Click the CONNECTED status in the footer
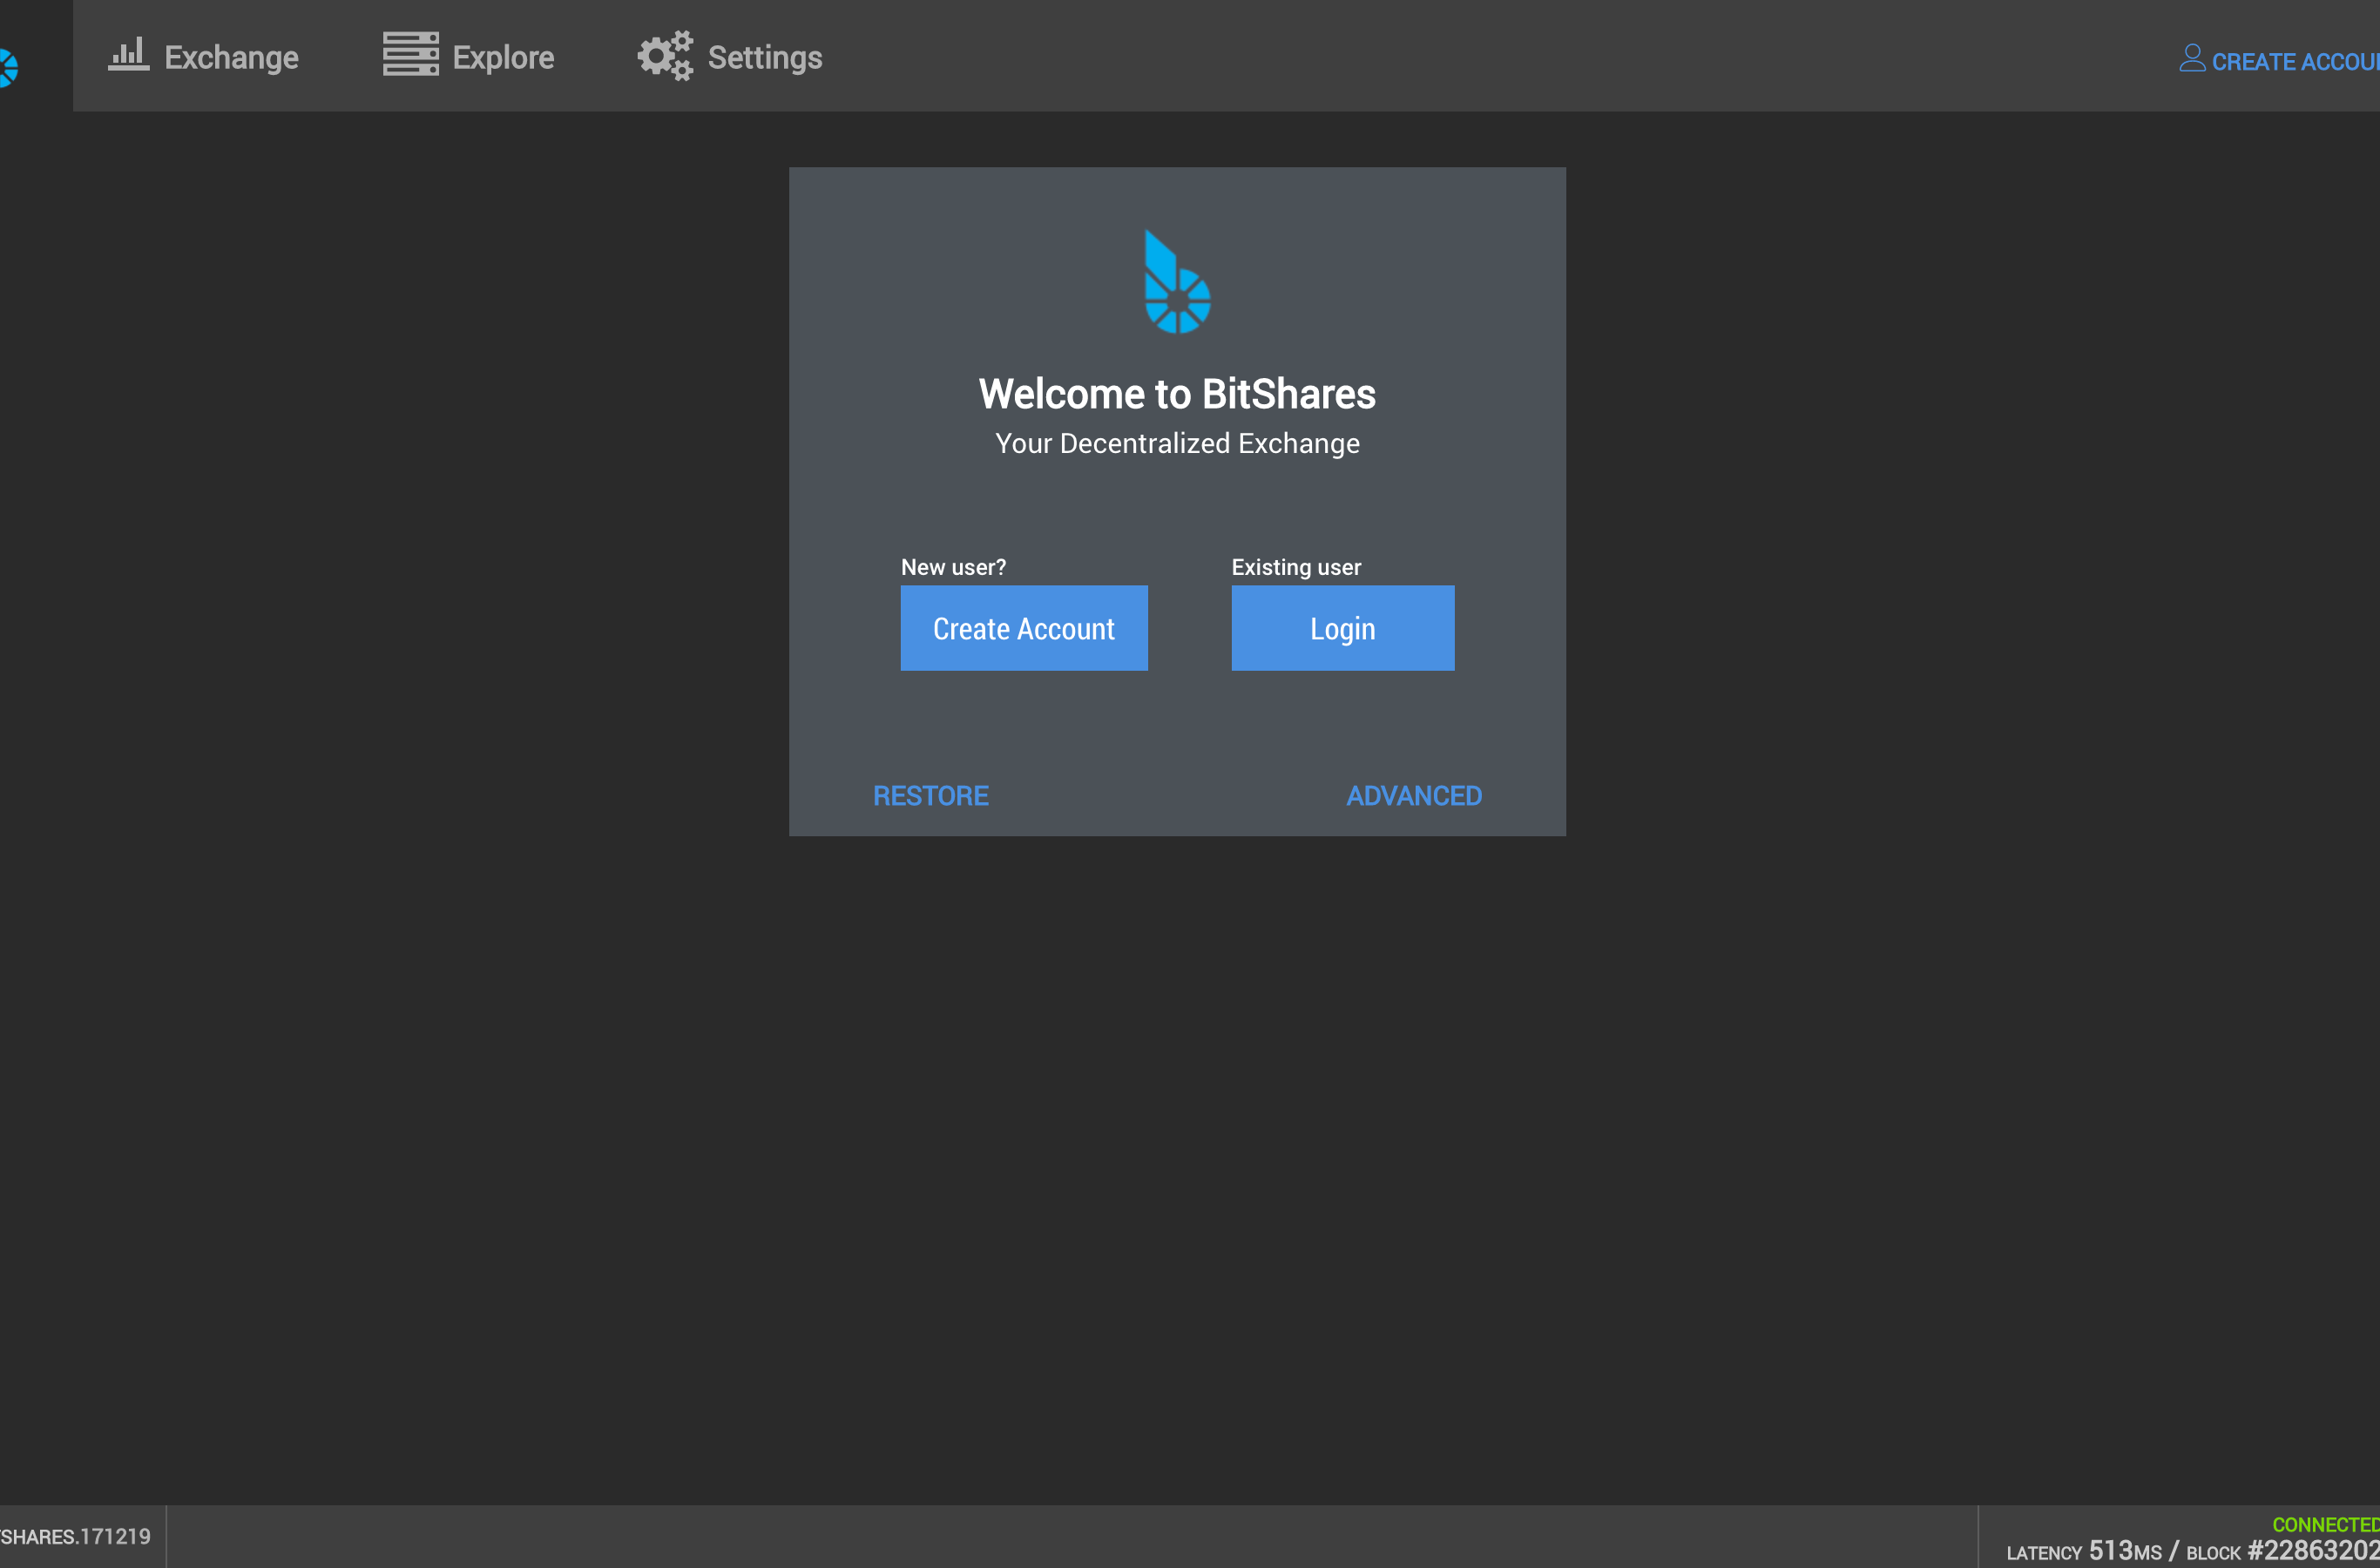The width and height of the screenshot is (2380, 1568). click(x=2326, y=1525)
